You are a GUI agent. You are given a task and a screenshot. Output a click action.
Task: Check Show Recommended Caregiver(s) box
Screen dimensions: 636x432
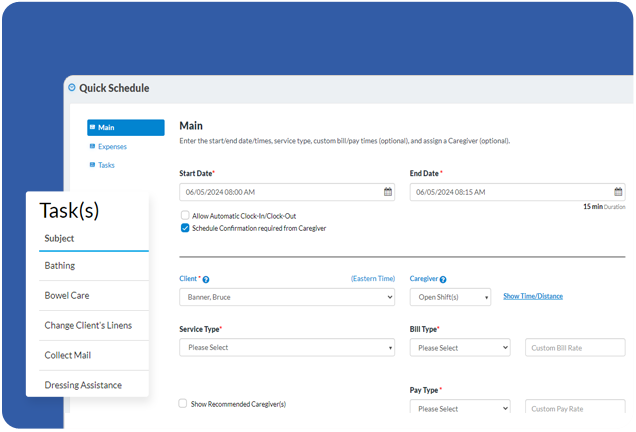[183, 404]
